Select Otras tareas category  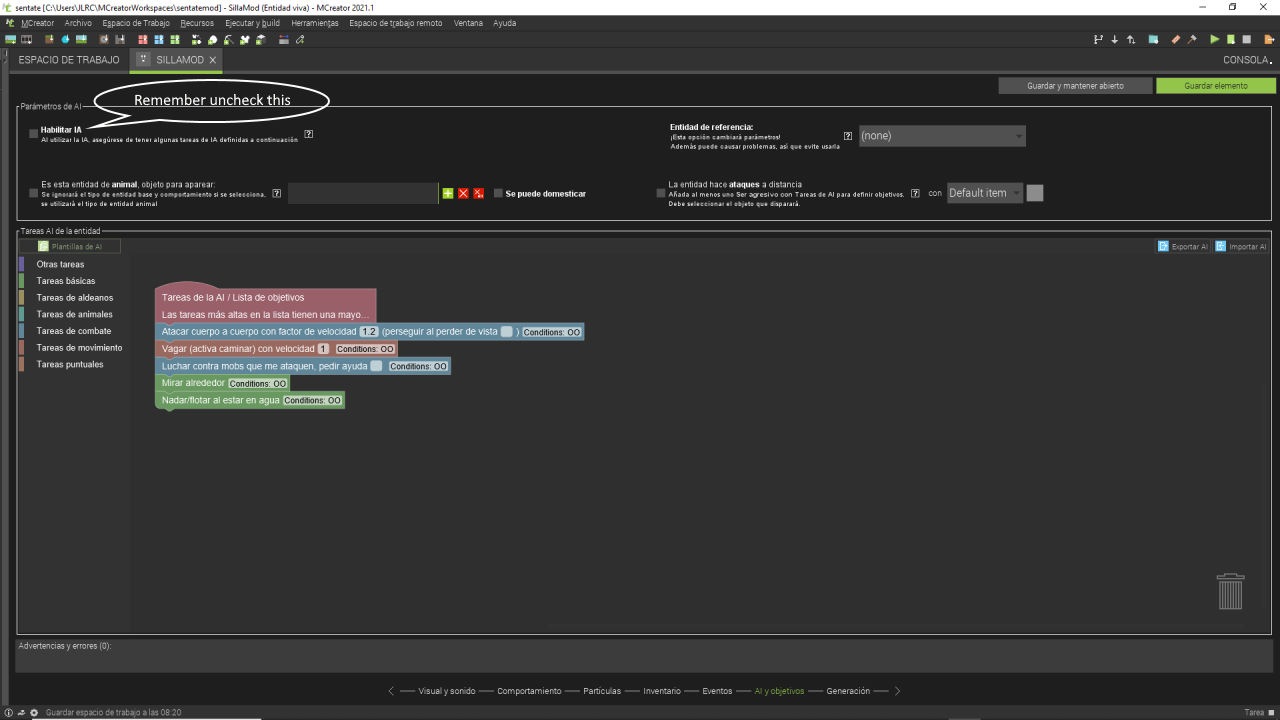click(60, 265)
